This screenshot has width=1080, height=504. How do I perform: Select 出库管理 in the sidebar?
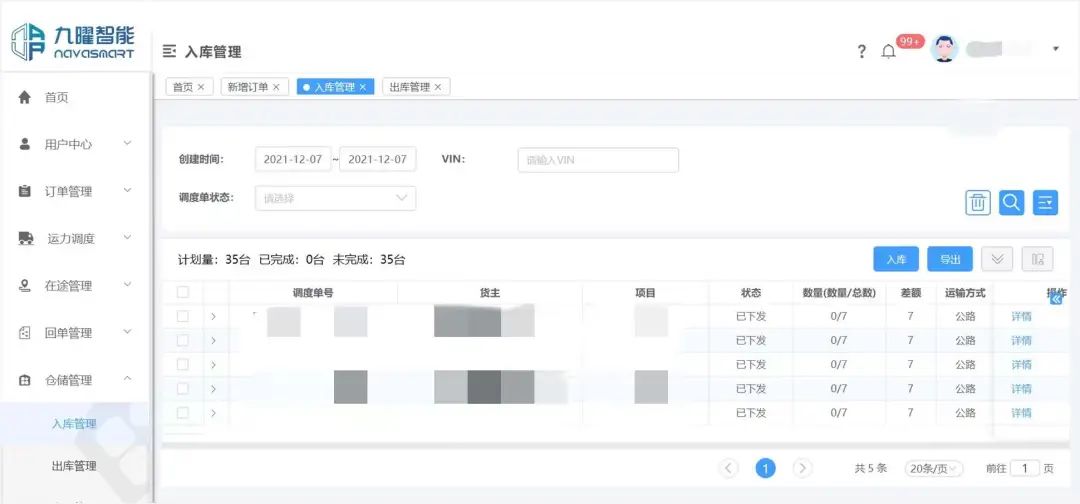pyautogui.click(x=74, y=466)
